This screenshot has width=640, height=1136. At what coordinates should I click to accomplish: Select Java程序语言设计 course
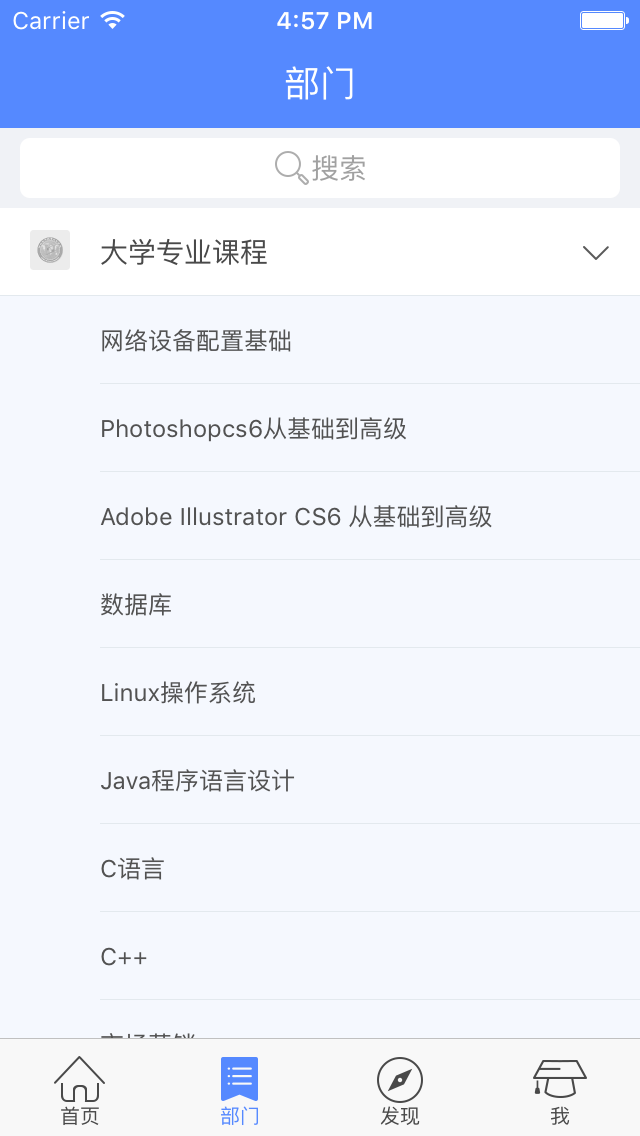[197, 781]
